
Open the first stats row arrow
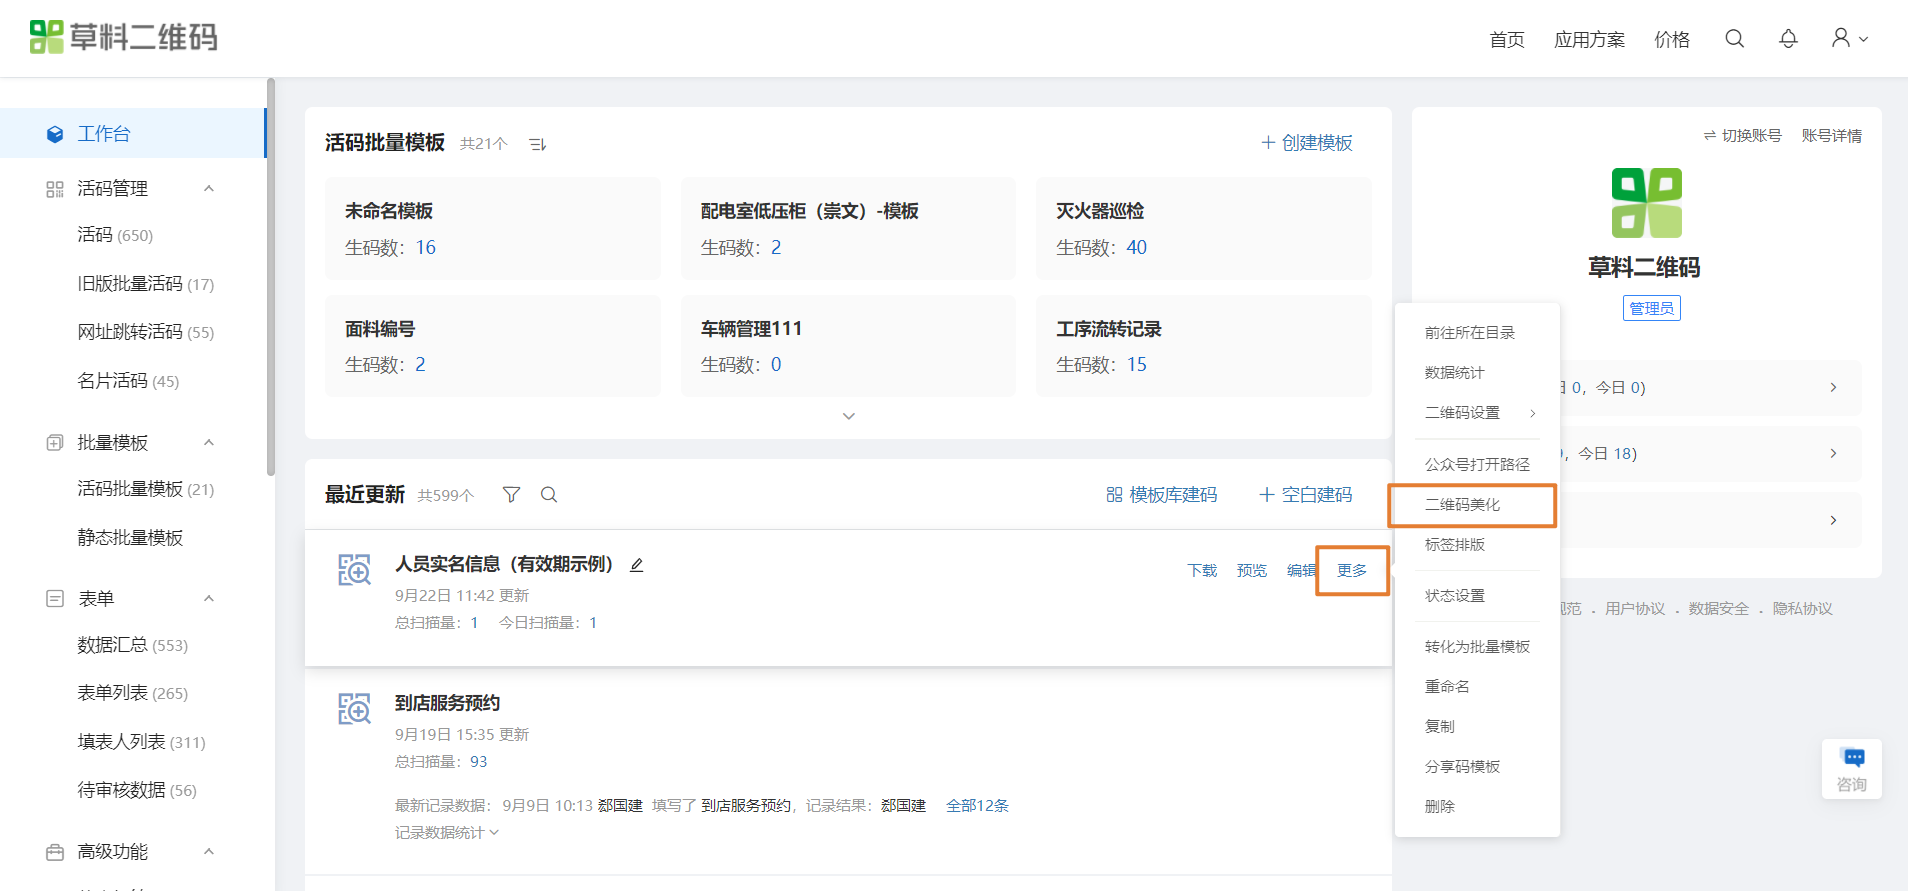coord(1833,387)
